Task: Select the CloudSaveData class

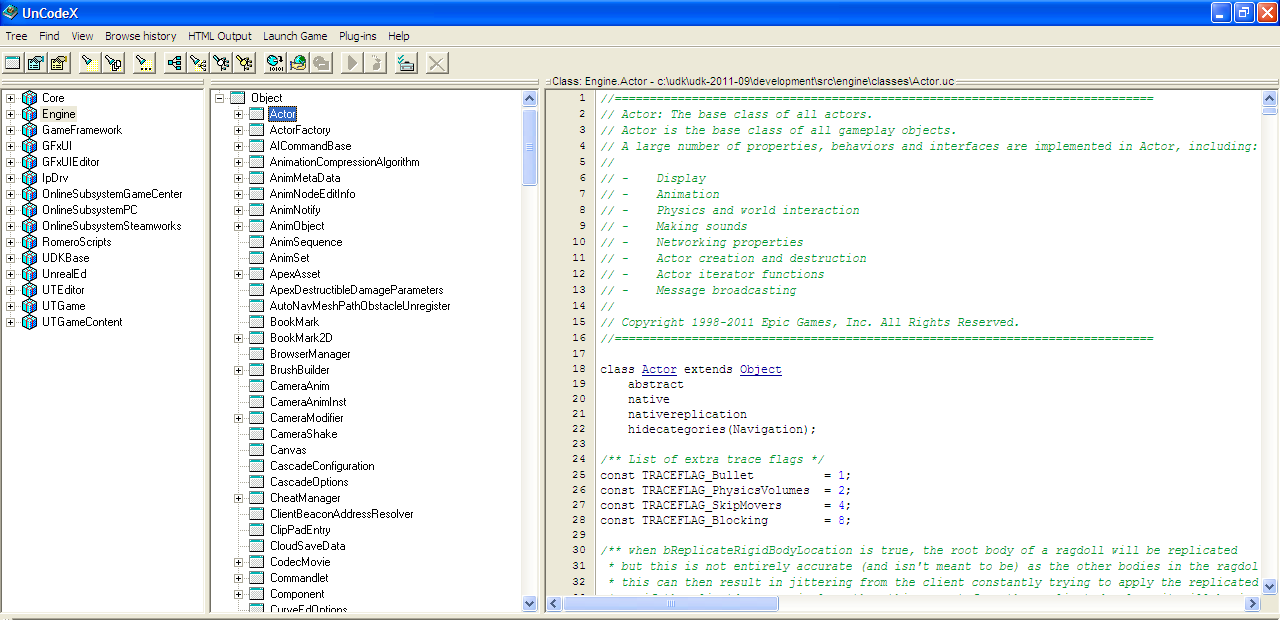Action: [307, 546]
